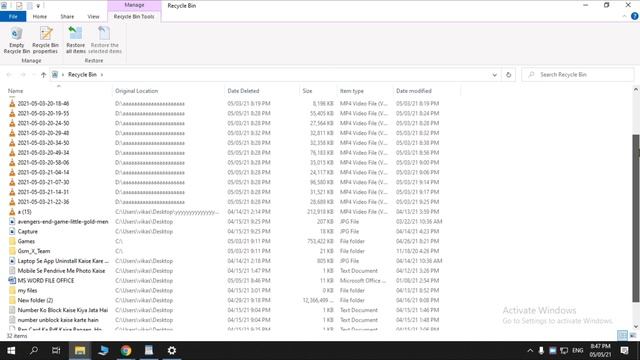The image size is (640, 360).
Task: Select Mobile Se Pendrive Me Photo Kaise
Action: click(61, 271)
